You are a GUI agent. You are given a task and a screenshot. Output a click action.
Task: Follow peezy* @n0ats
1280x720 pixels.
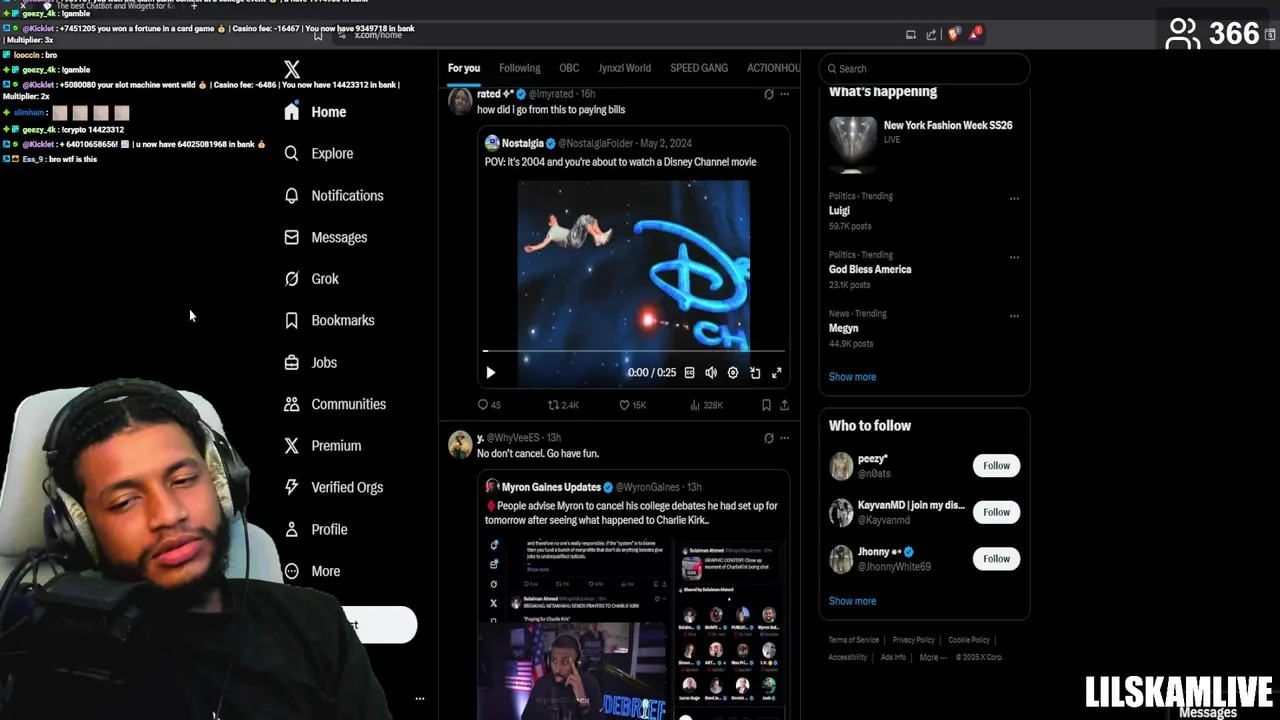(996, 466)
